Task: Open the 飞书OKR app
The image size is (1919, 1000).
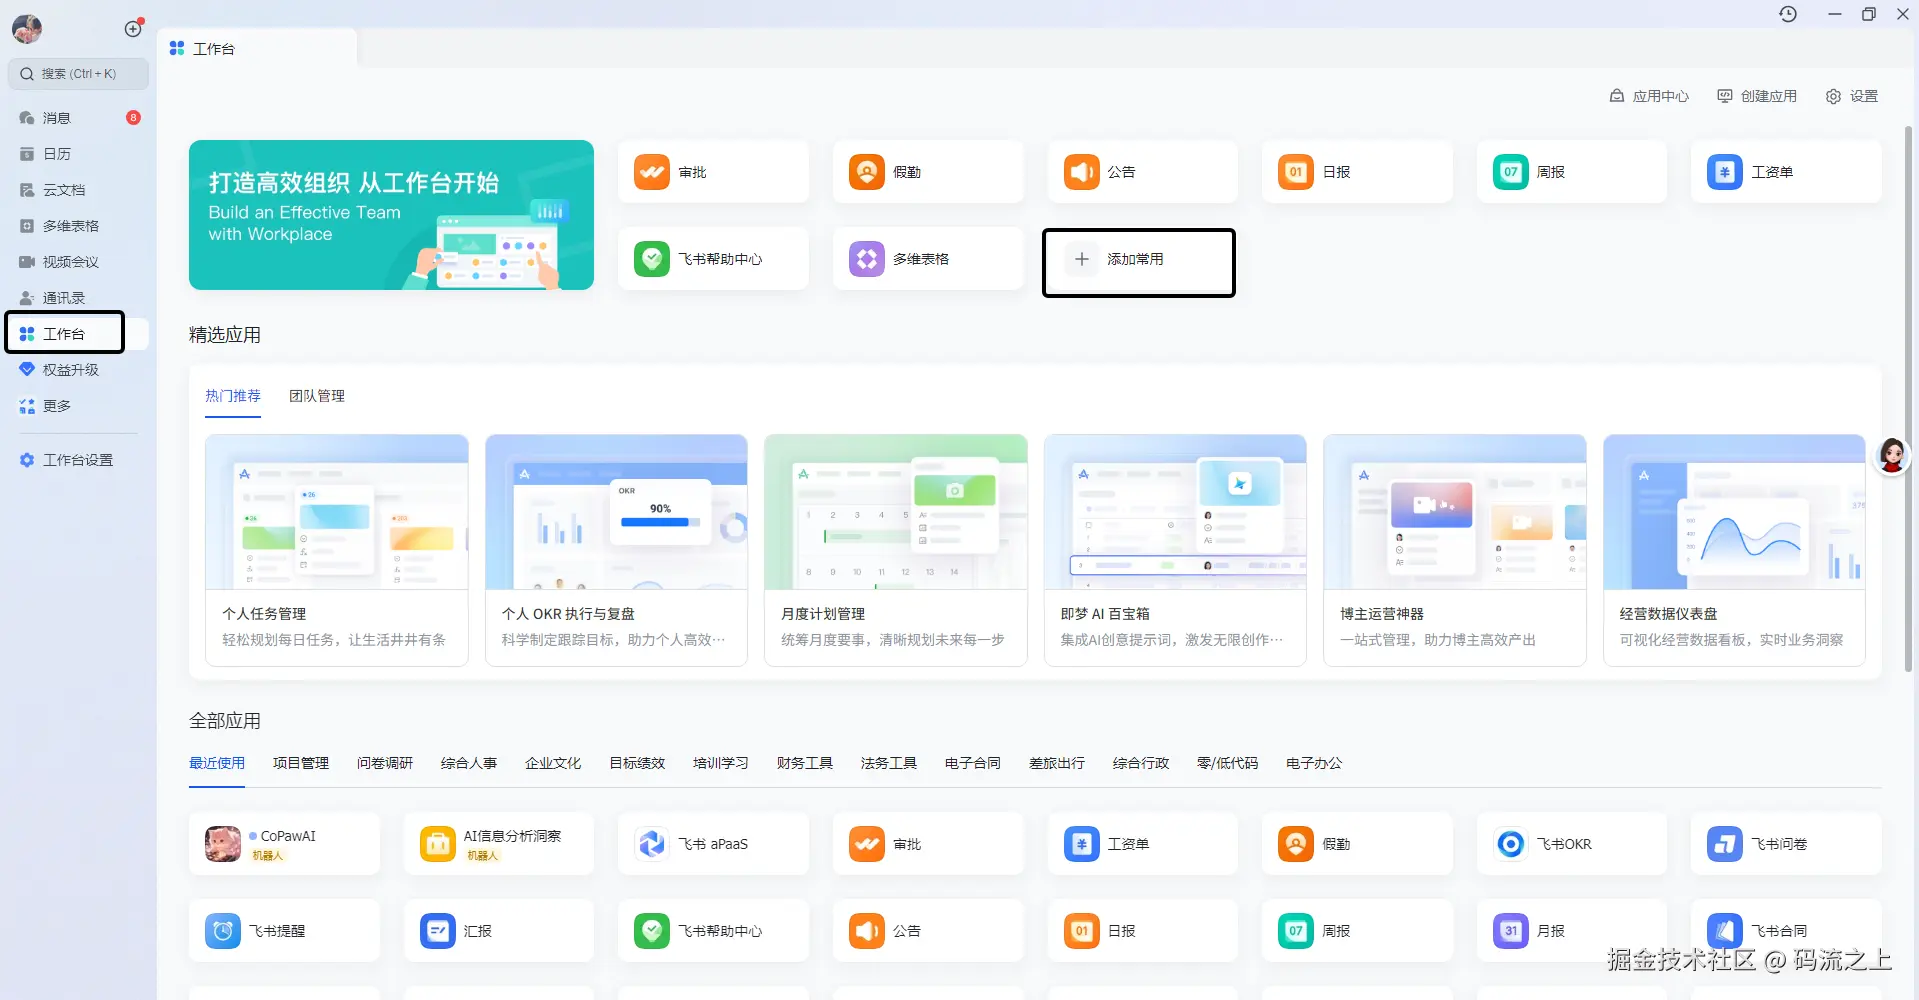Action: point(1571,844)
